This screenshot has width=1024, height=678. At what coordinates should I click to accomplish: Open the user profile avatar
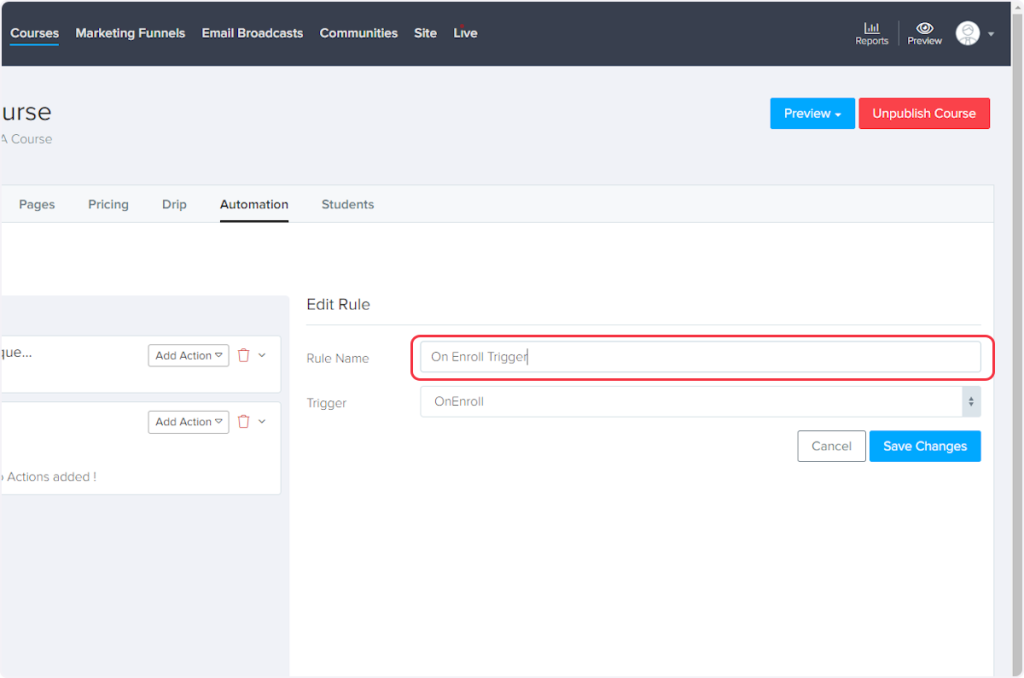(967, 33)
